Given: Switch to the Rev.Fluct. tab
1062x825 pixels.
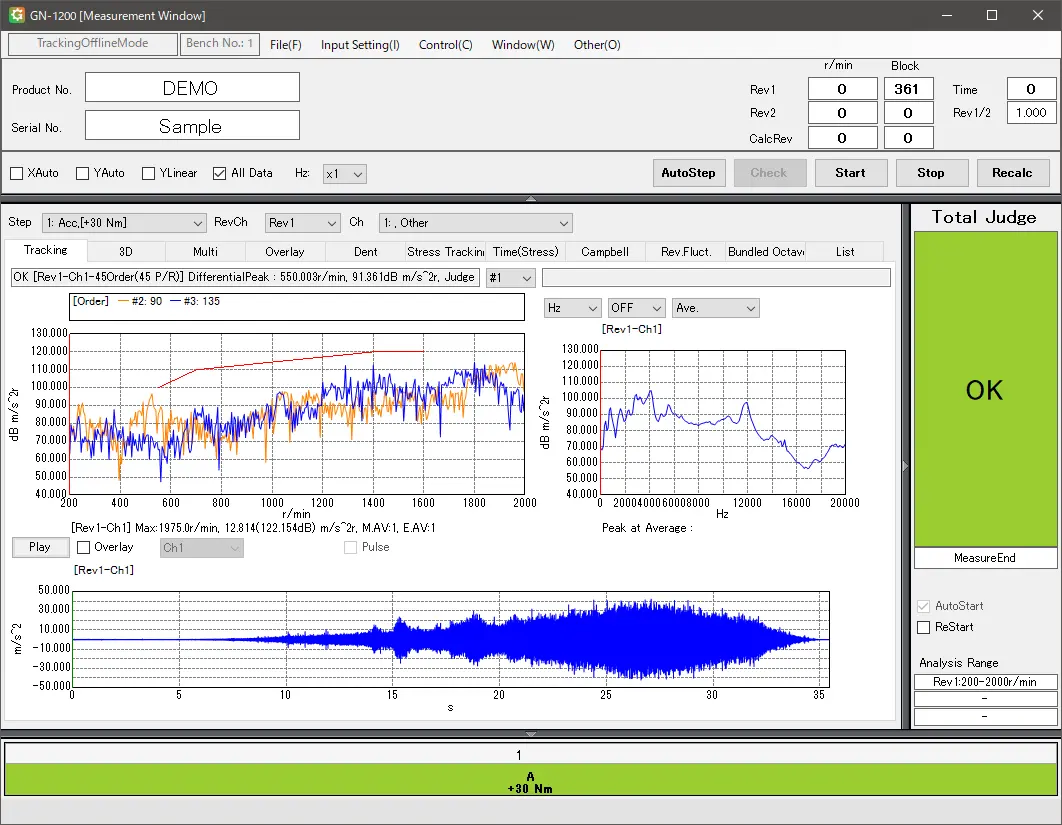Looking at the screenshot, I should [685, 251].
